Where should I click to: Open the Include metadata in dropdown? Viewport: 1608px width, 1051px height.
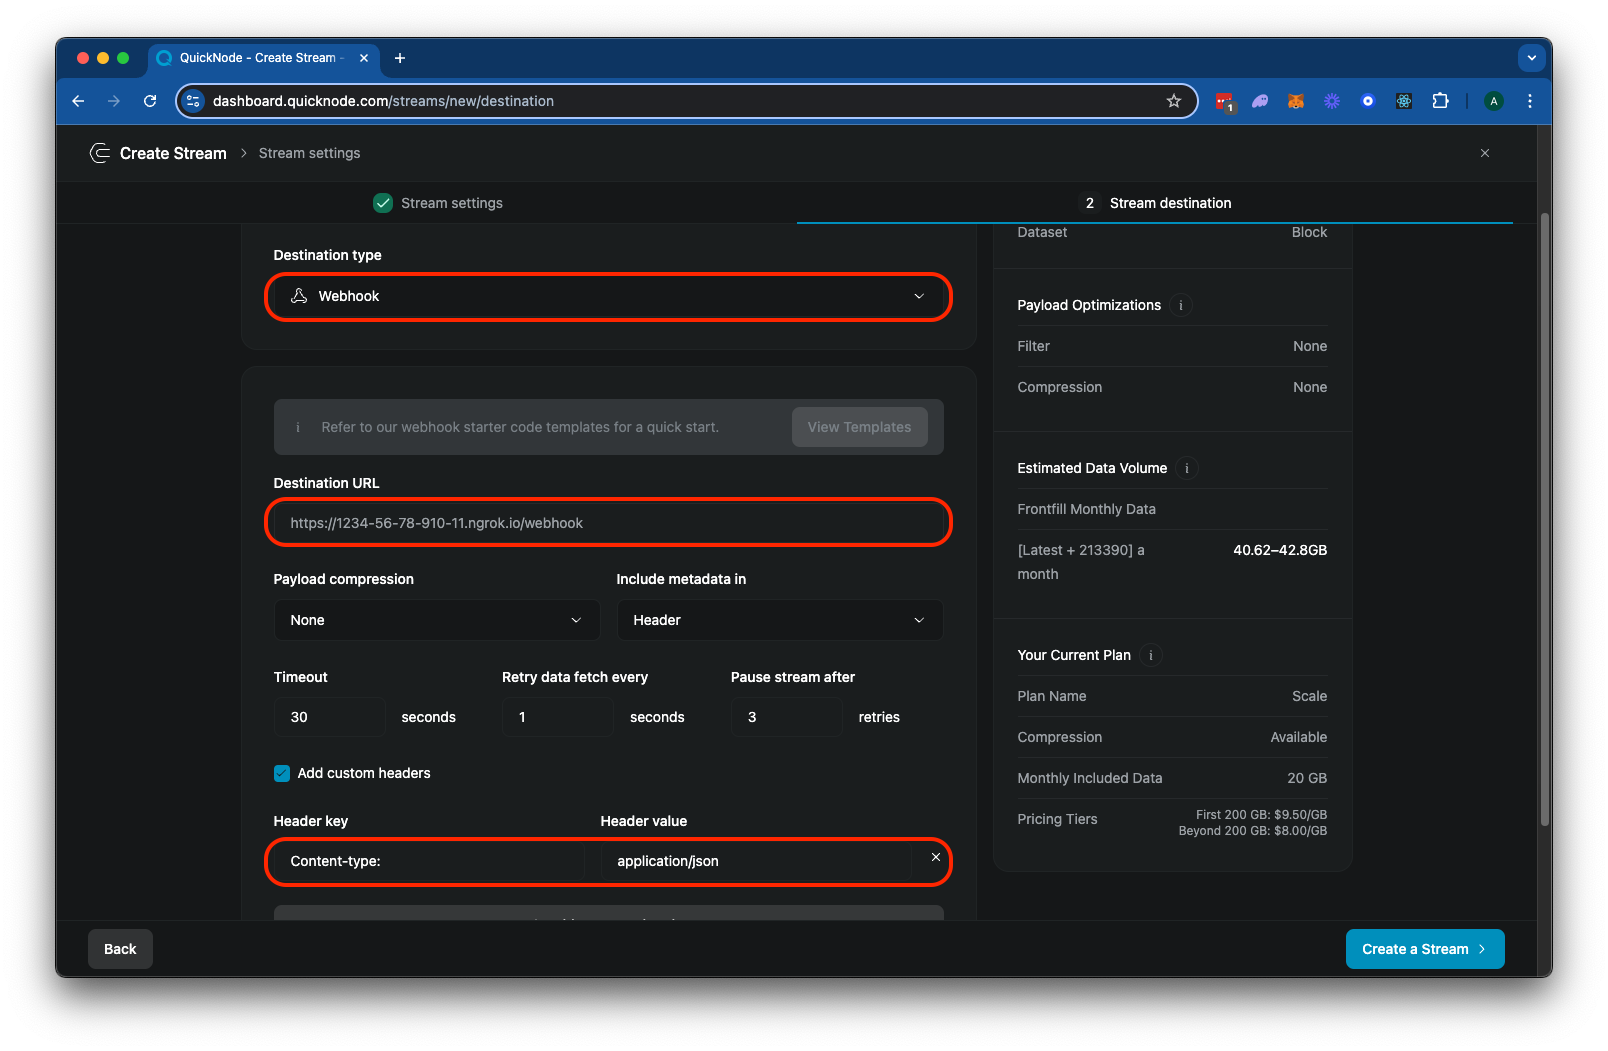pyautogui.click(x=780, y=620)
